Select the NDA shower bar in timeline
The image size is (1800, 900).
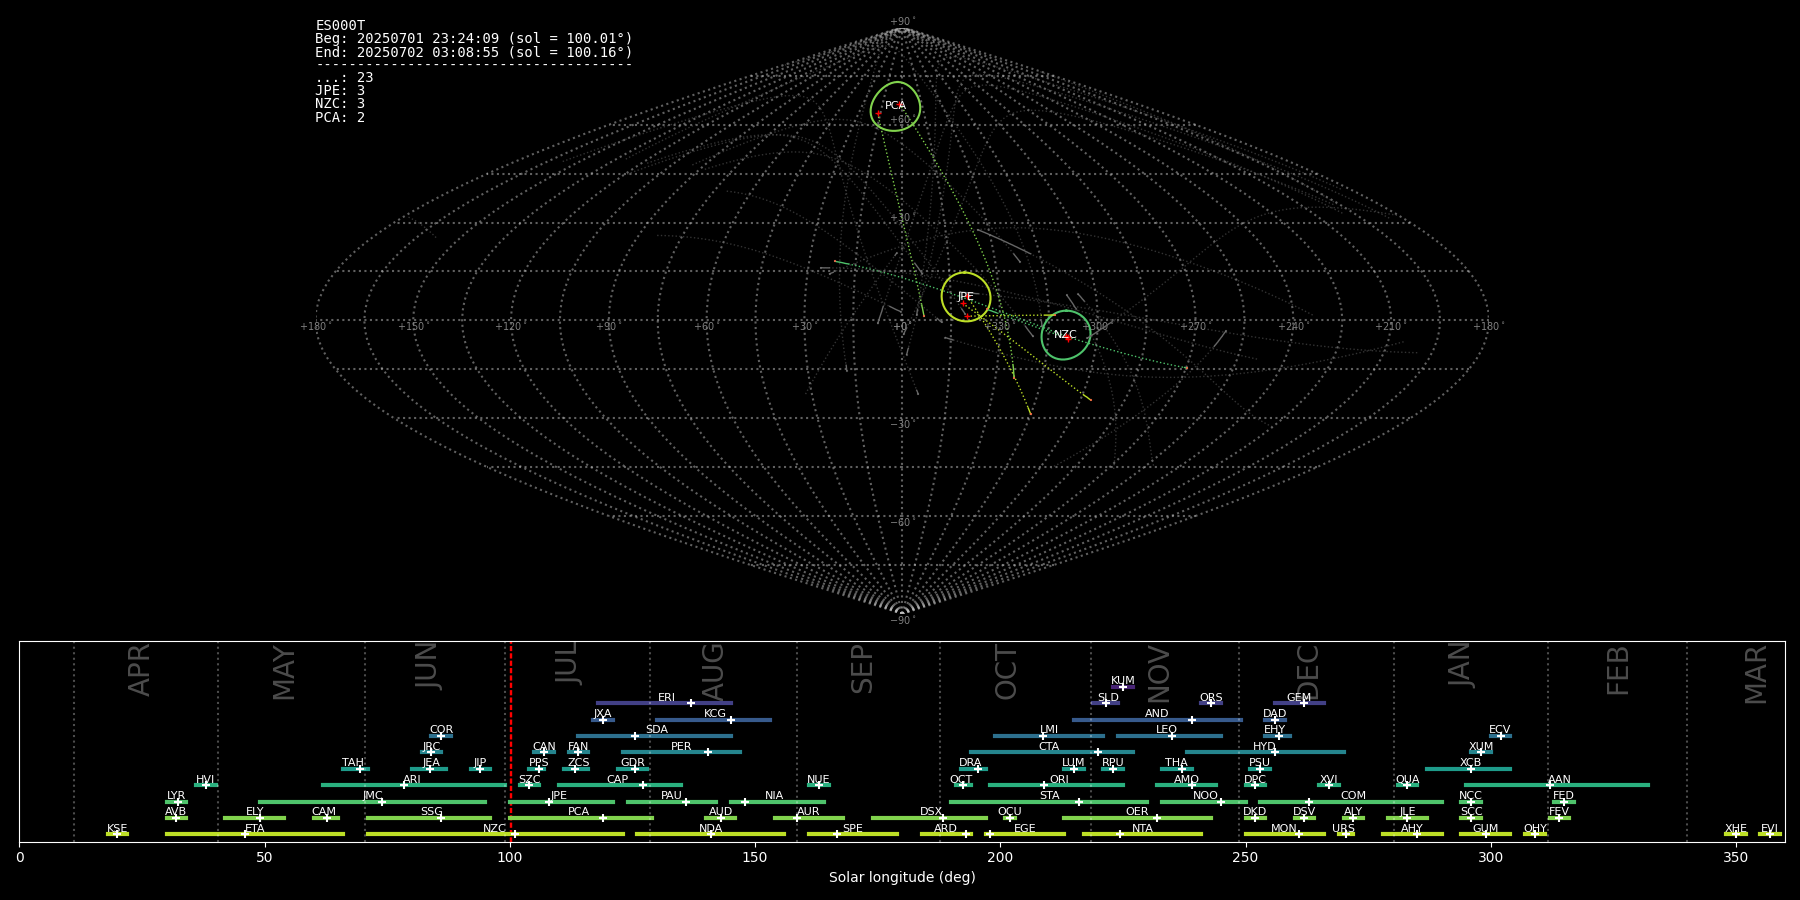710,834
